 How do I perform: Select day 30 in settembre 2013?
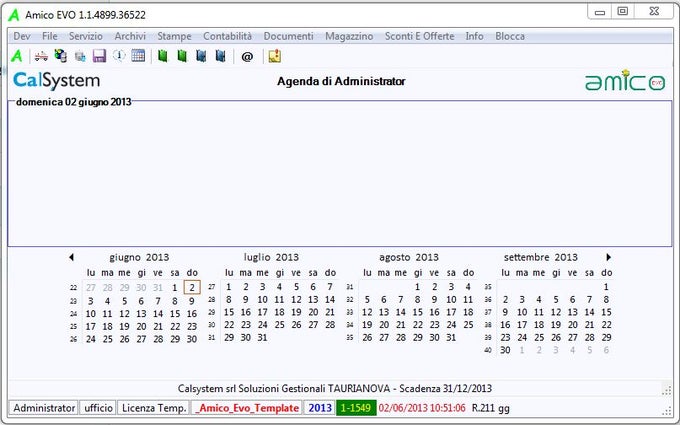(505, 350)
